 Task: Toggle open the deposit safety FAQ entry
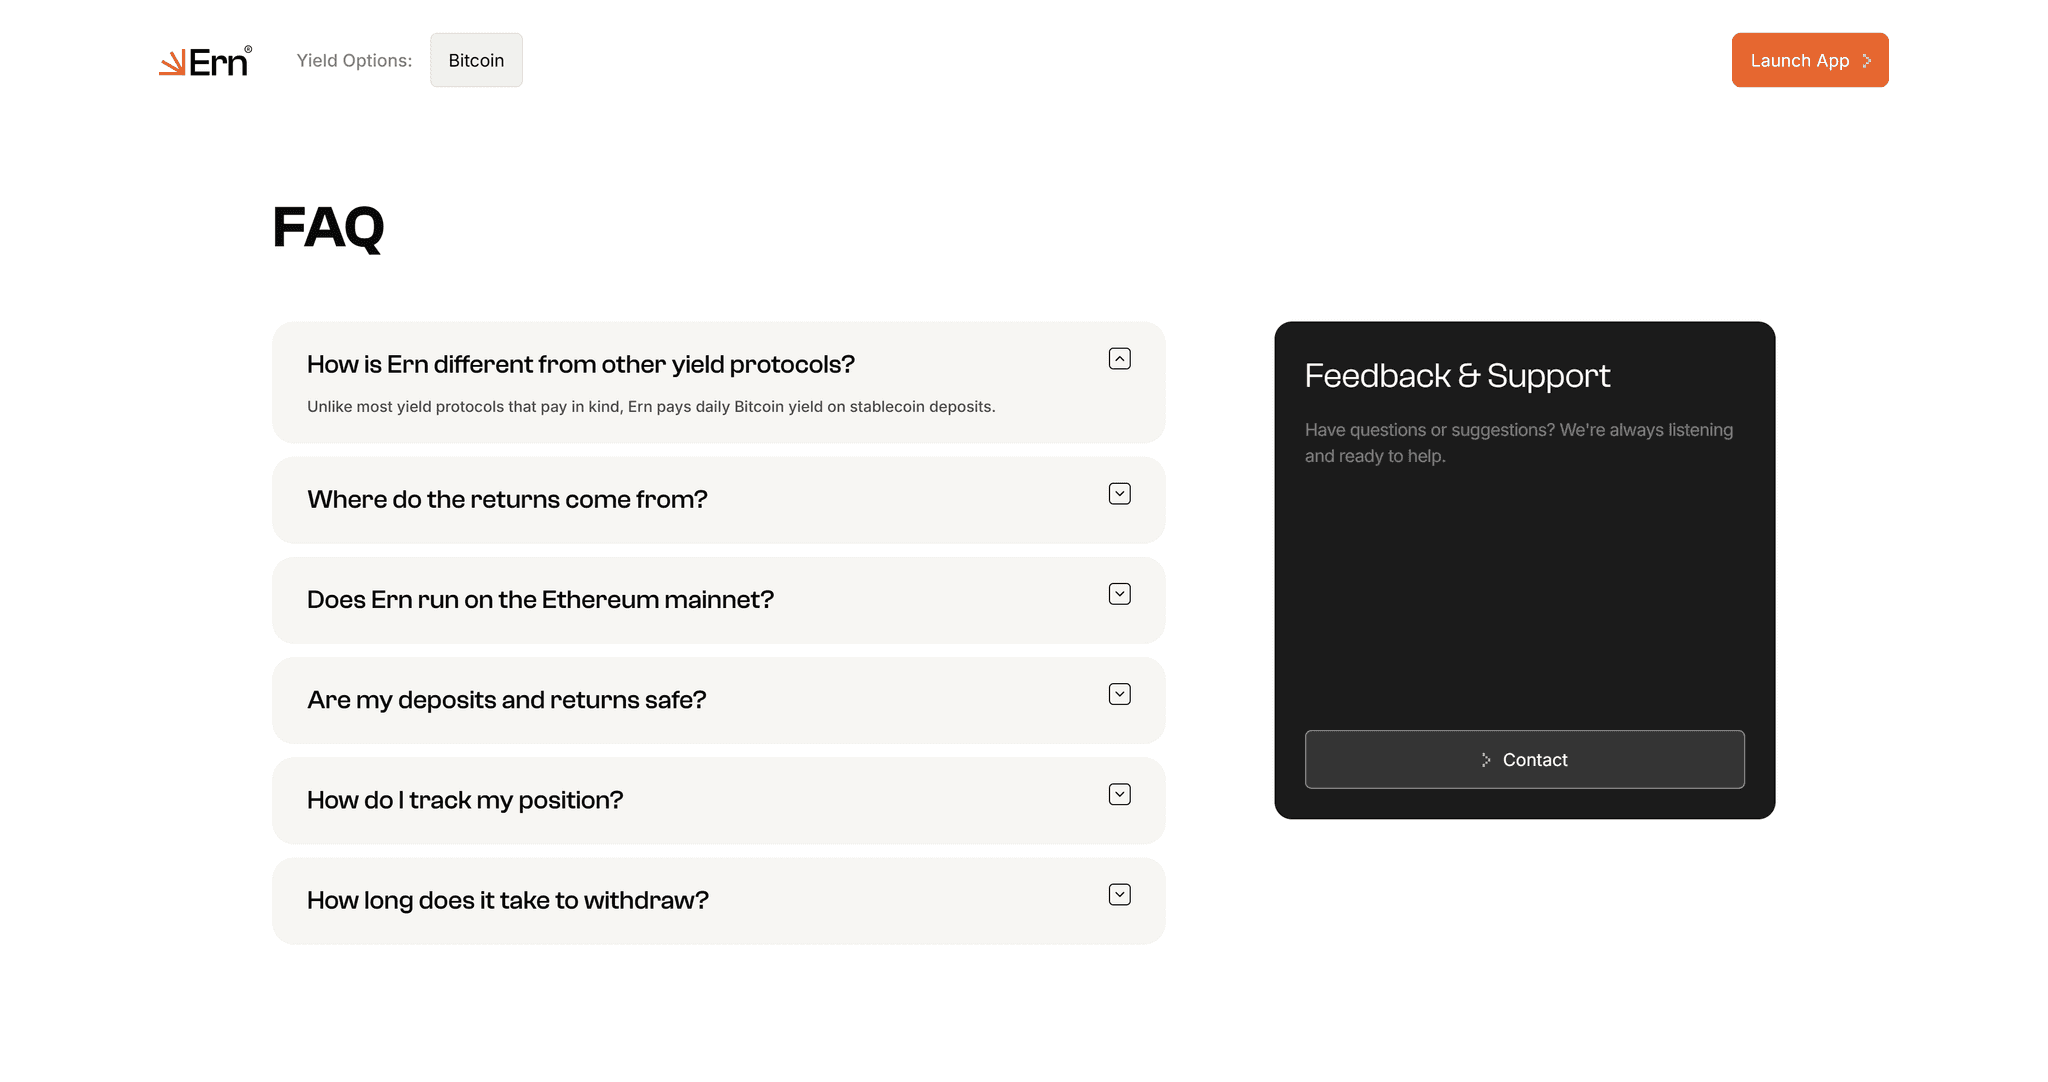point(718,700)
